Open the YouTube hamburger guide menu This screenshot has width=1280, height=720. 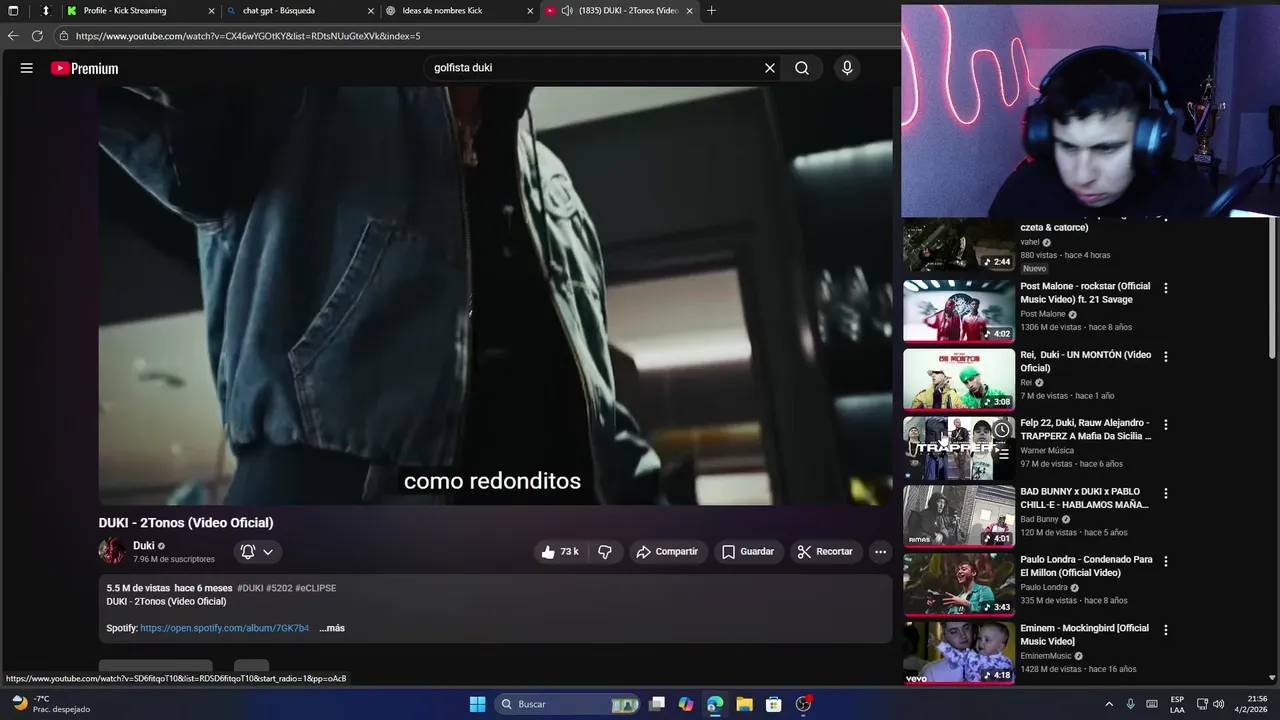point(27,68)
